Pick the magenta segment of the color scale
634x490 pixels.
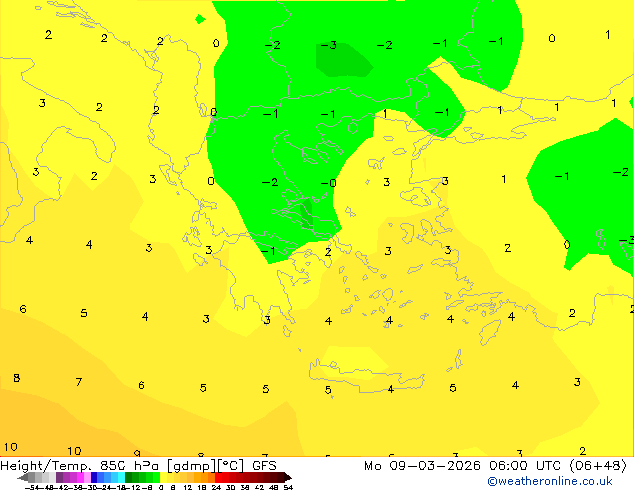[x=80, y=477]
